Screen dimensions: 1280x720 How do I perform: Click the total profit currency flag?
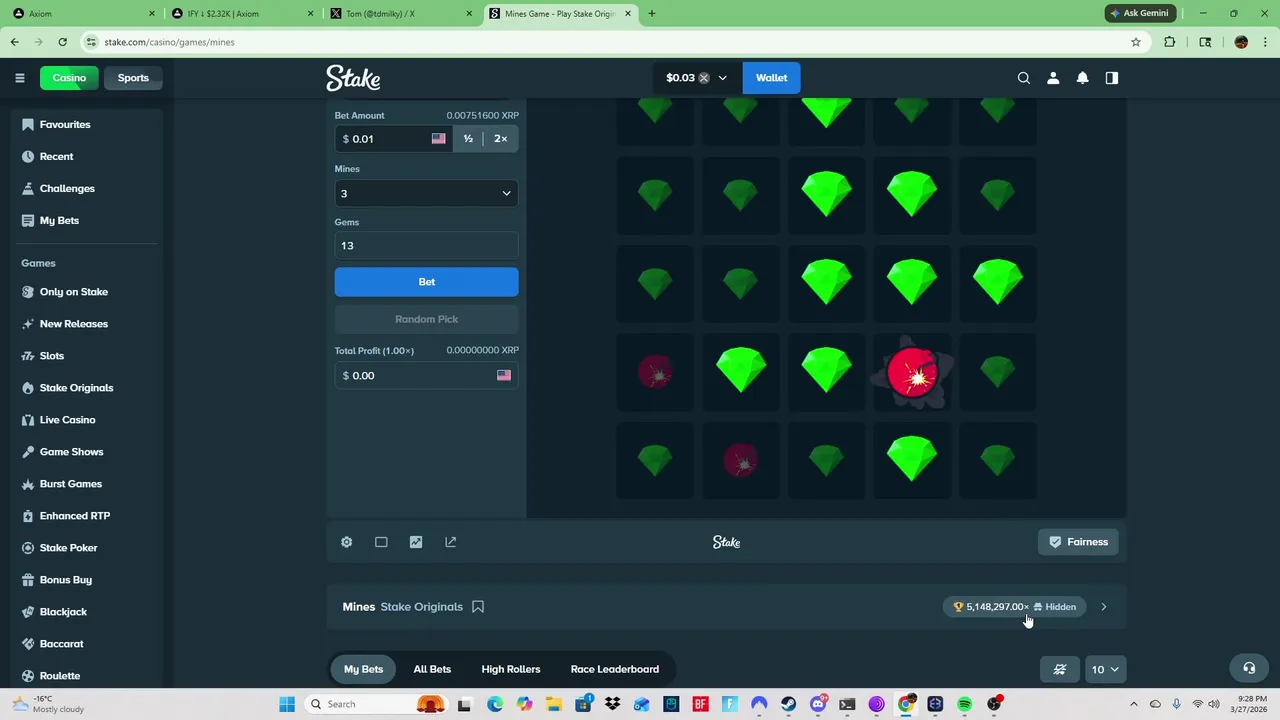pos(504,375)
